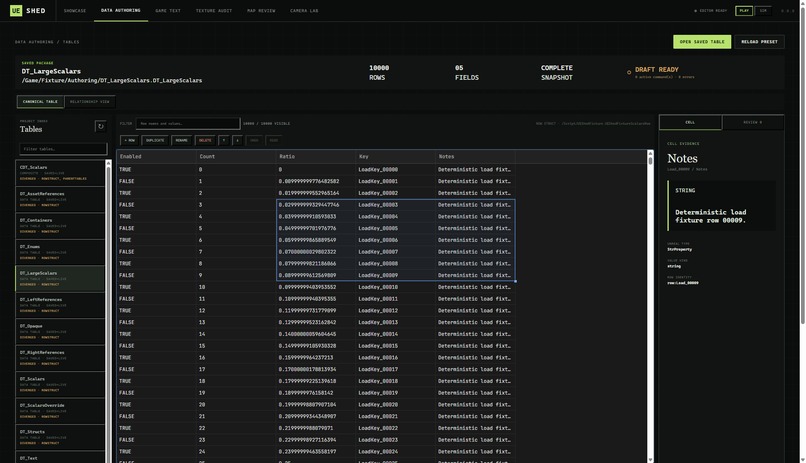
Task: Click the UE Shed logo icon
Action: (16, 10)
